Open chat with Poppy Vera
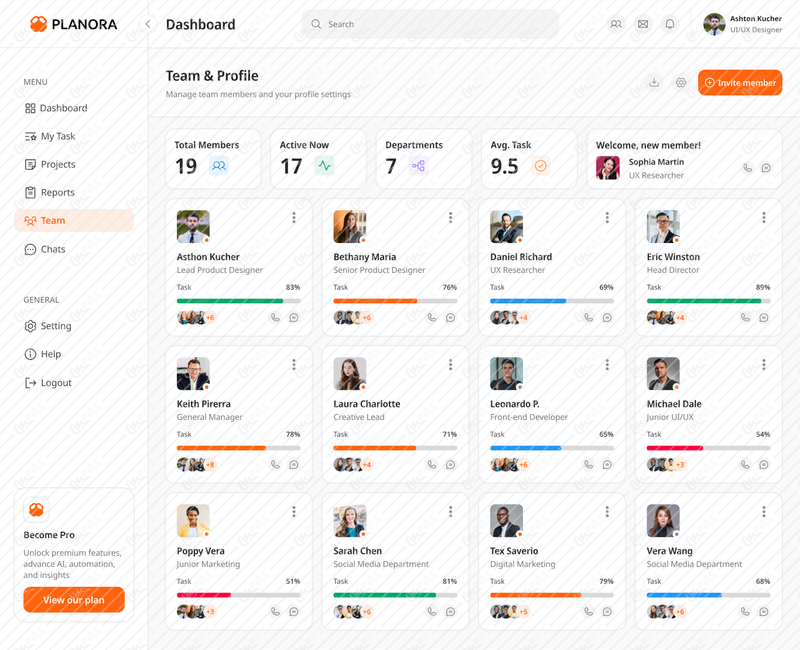This screenshot has height=650, width=800. click(x=294, y=611)
